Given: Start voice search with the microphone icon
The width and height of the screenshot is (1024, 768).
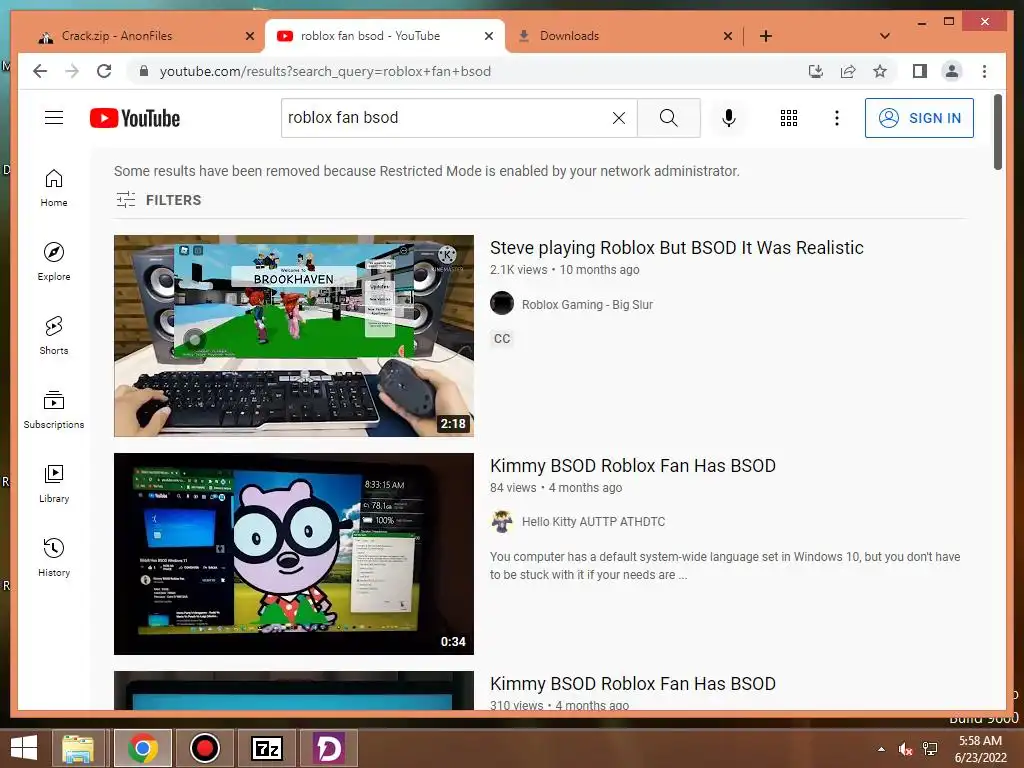Looking at the screenshot, I should 729,118.
